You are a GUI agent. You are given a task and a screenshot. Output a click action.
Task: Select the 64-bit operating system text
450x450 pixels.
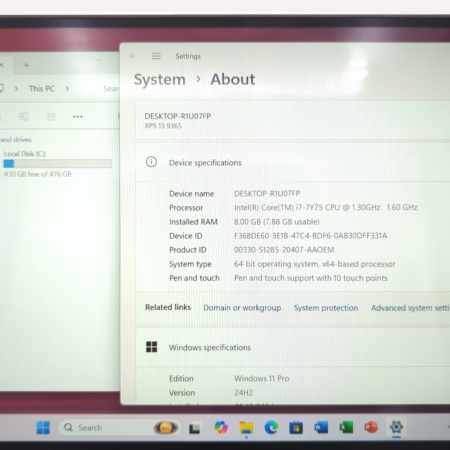click(x=314, y=264)
